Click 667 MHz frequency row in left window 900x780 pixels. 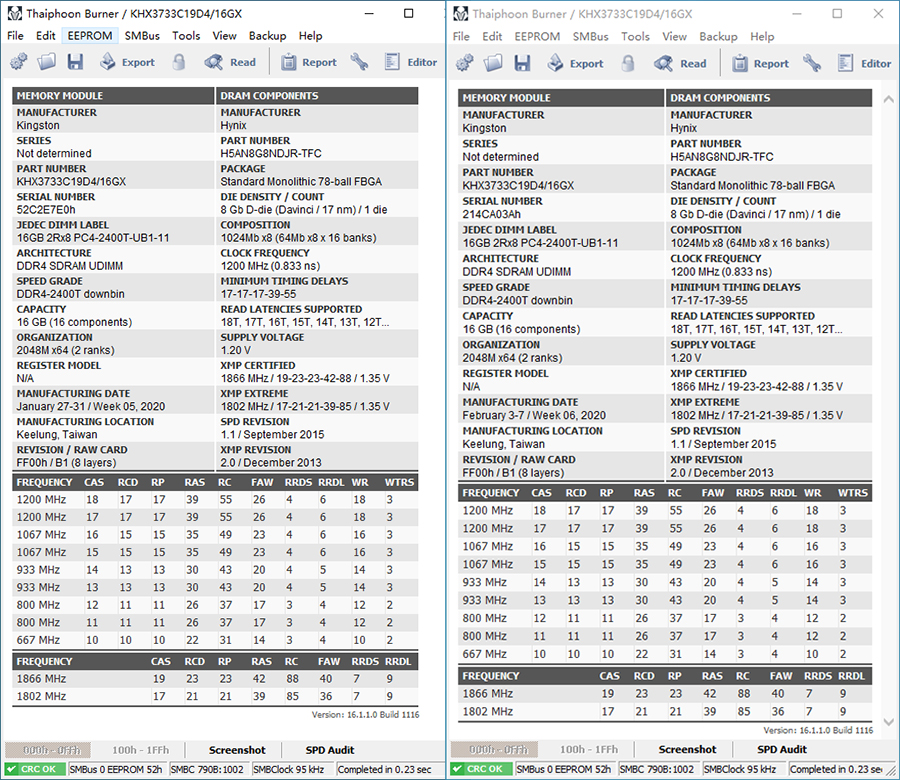coord(215,640)
